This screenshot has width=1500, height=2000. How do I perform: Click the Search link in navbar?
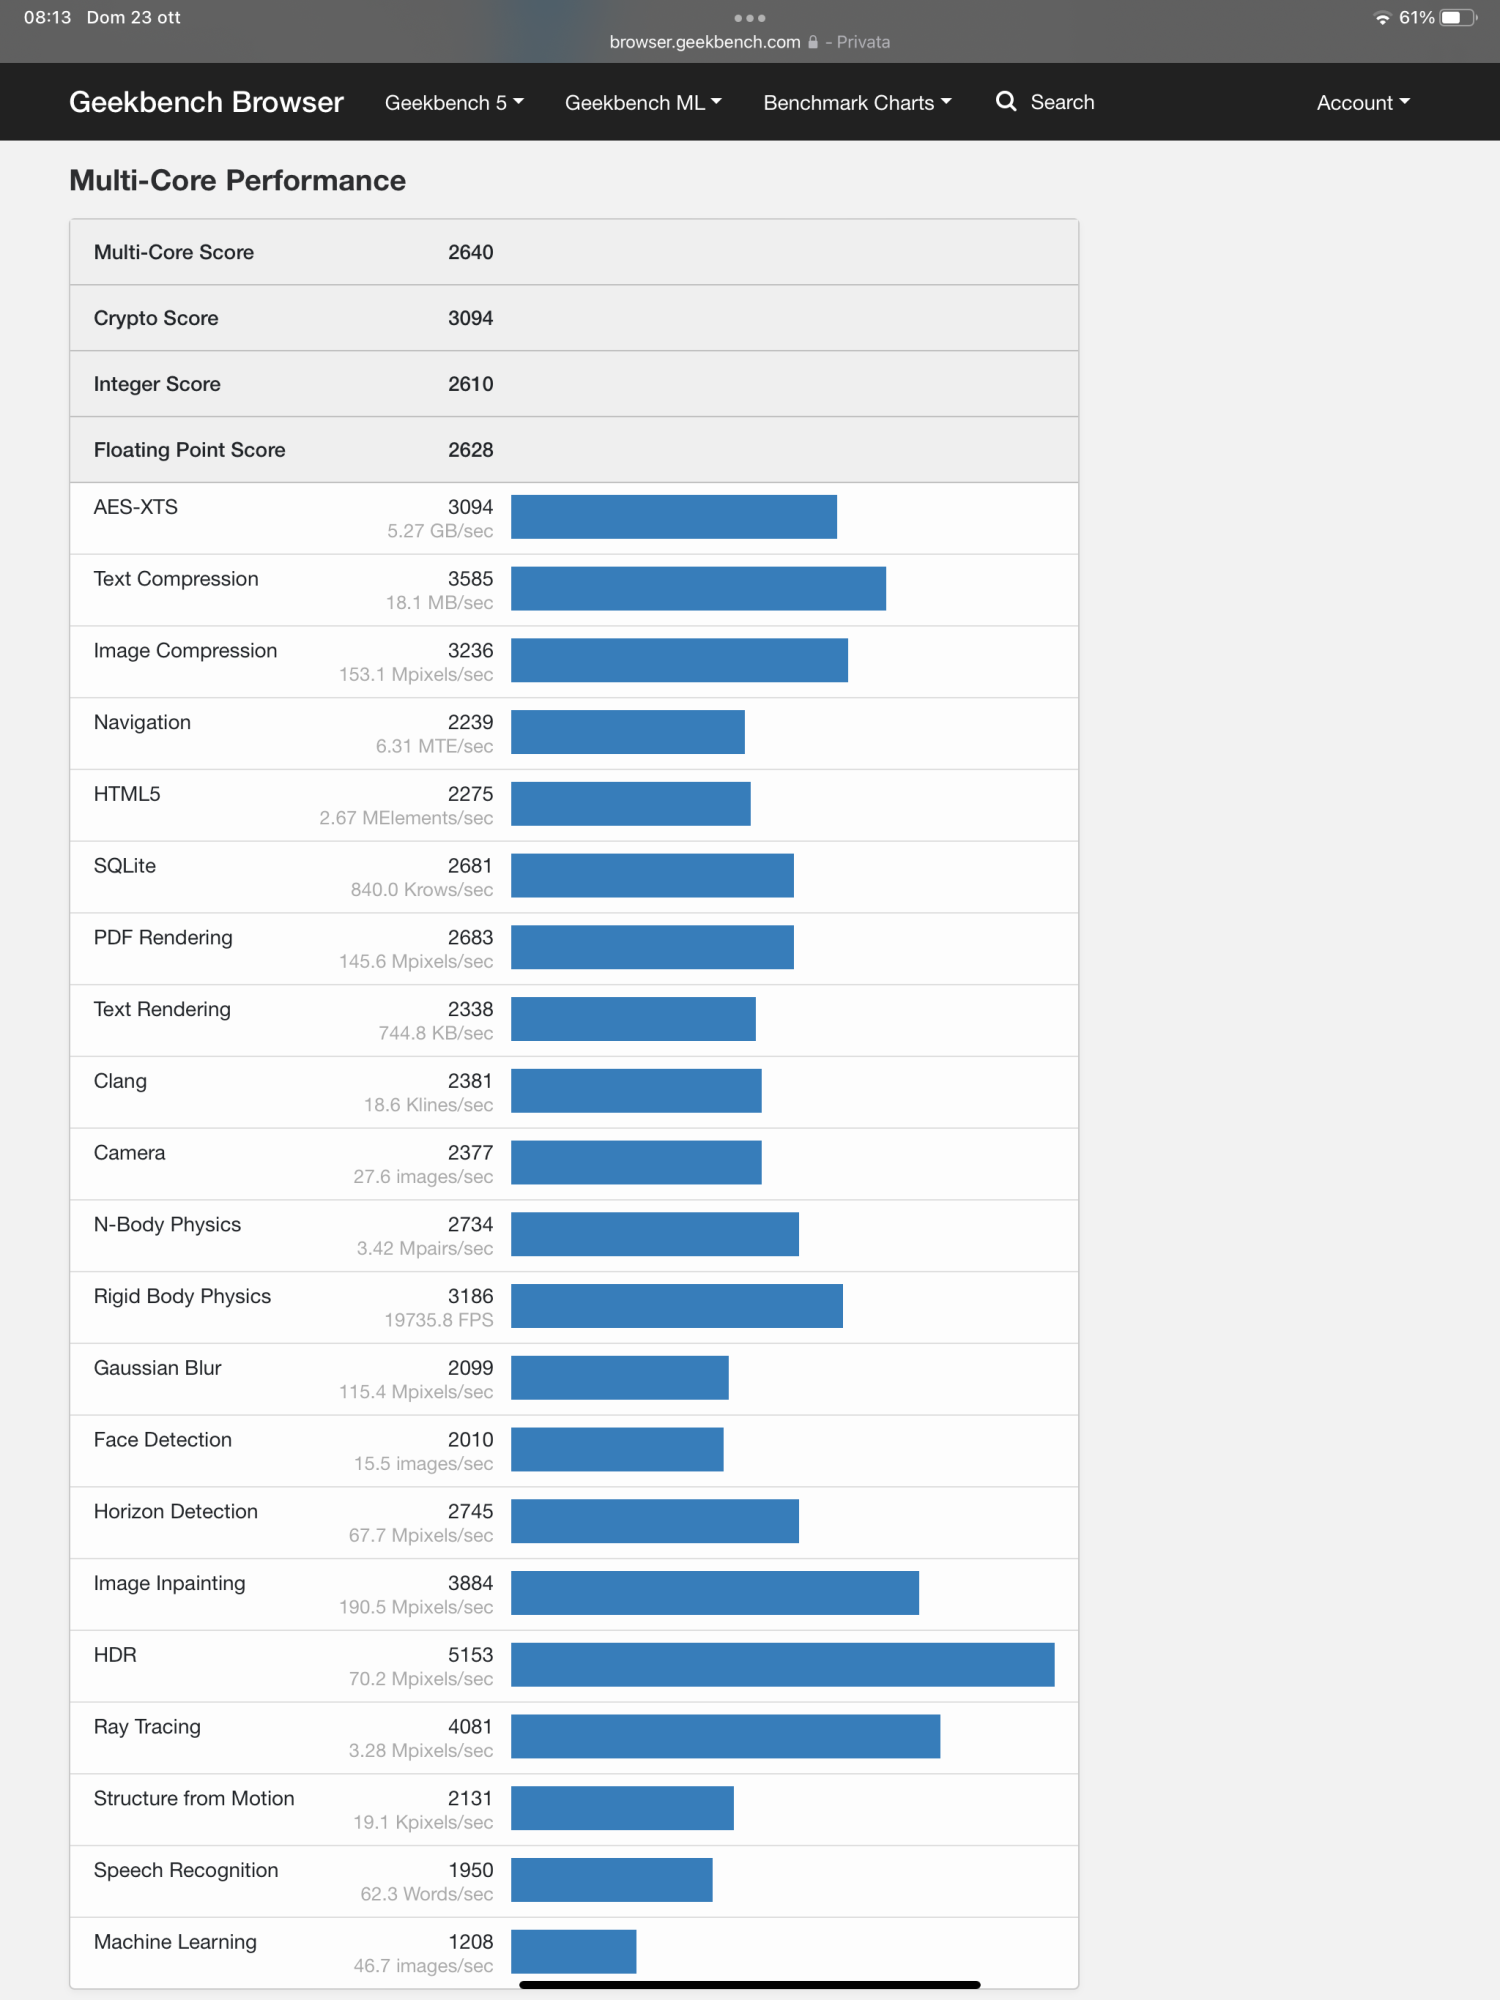(x=1062, y=102)
